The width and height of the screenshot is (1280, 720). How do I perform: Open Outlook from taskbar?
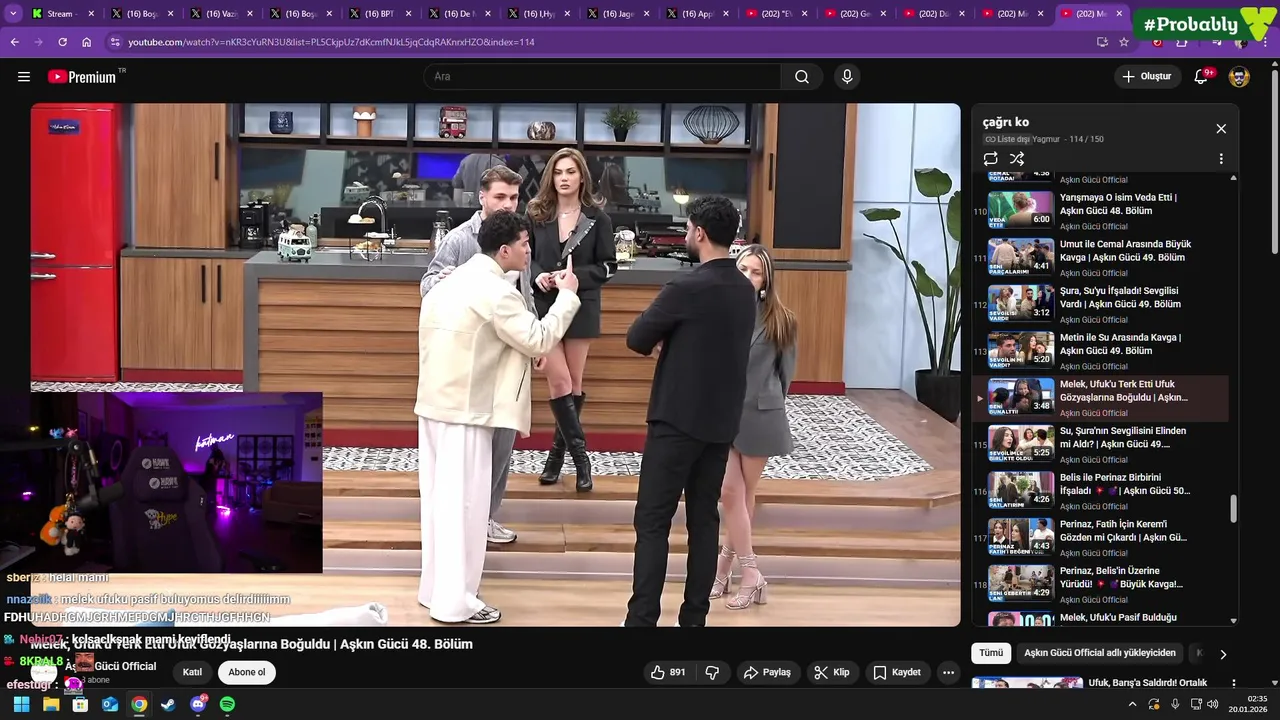coord(110,705)
